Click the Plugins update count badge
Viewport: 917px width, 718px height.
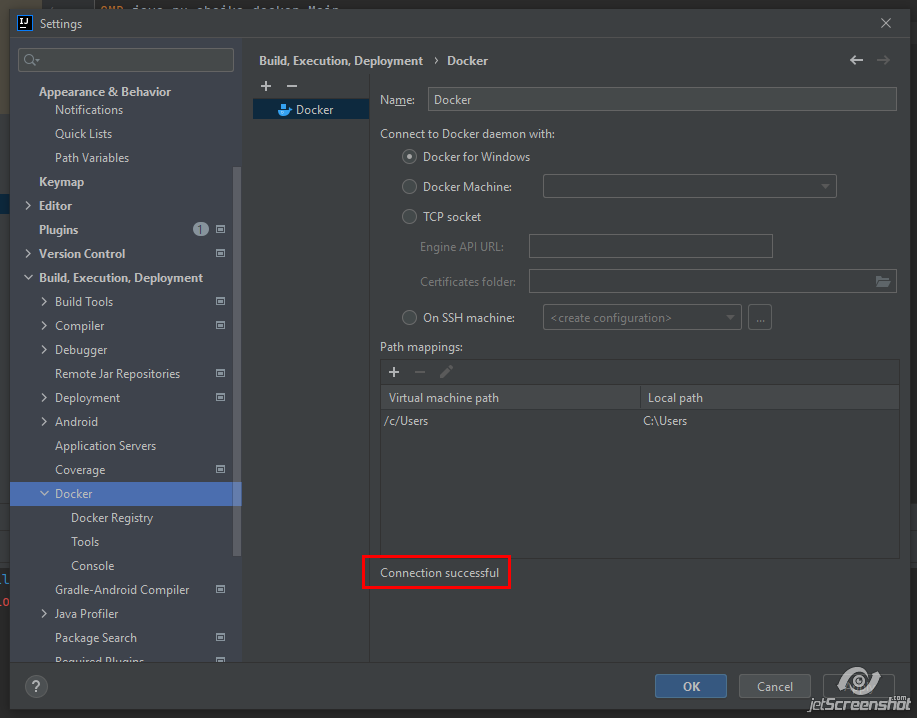click(x=201, y=229)
